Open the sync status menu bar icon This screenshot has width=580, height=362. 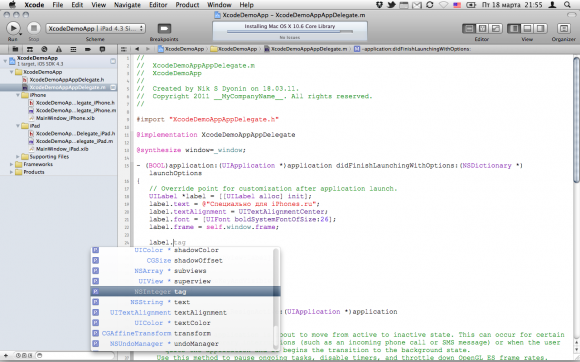click(429, 5)
